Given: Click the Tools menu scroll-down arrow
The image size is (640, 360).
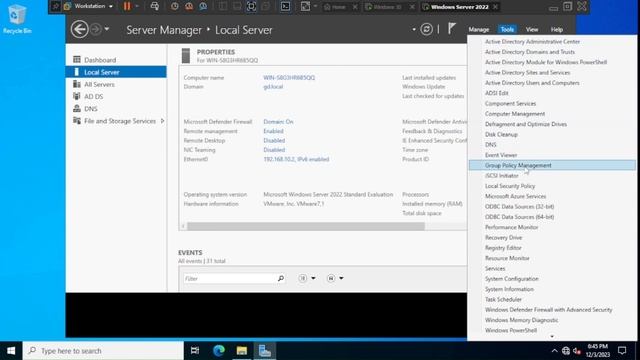Looking at the screenshot, I should [x=552, y=337].
